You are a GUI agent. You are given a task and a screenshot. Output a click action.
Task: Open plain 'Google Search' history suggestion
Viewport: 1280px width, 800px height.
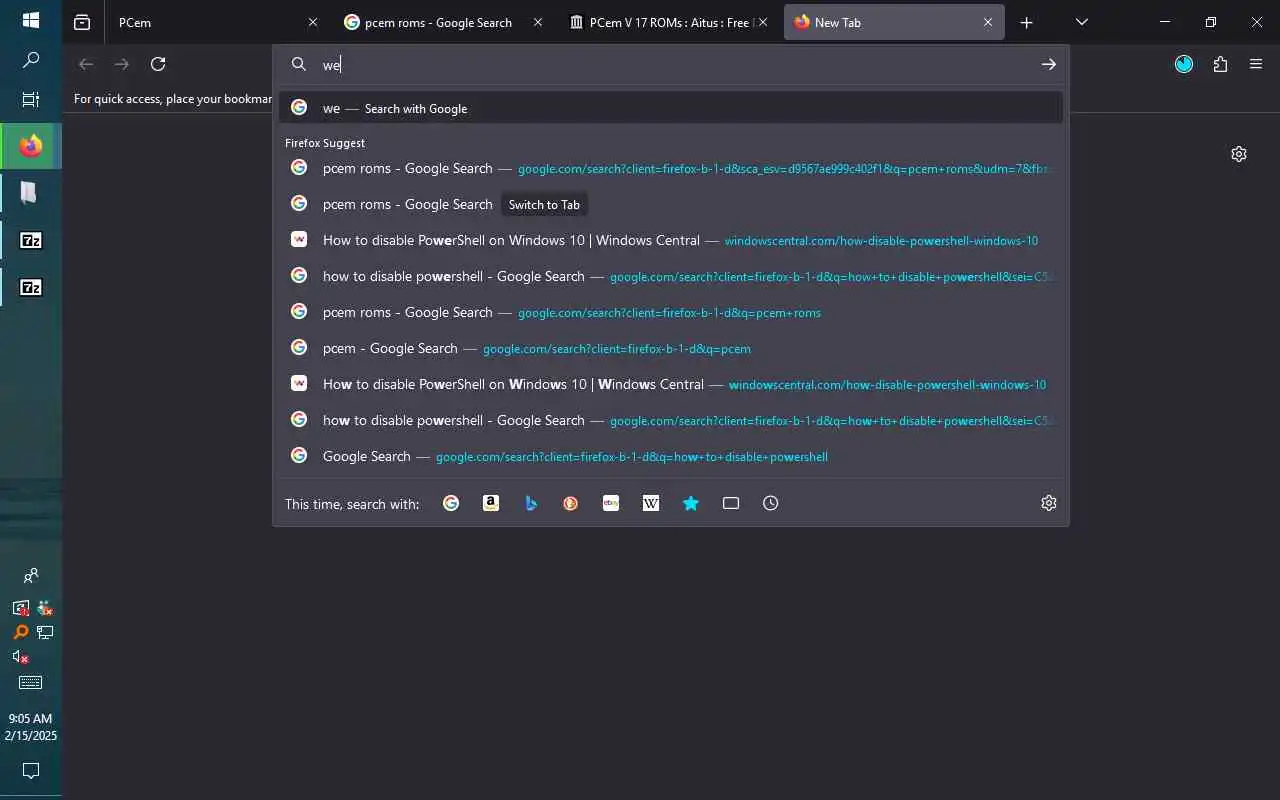click(x=670, y=456)
